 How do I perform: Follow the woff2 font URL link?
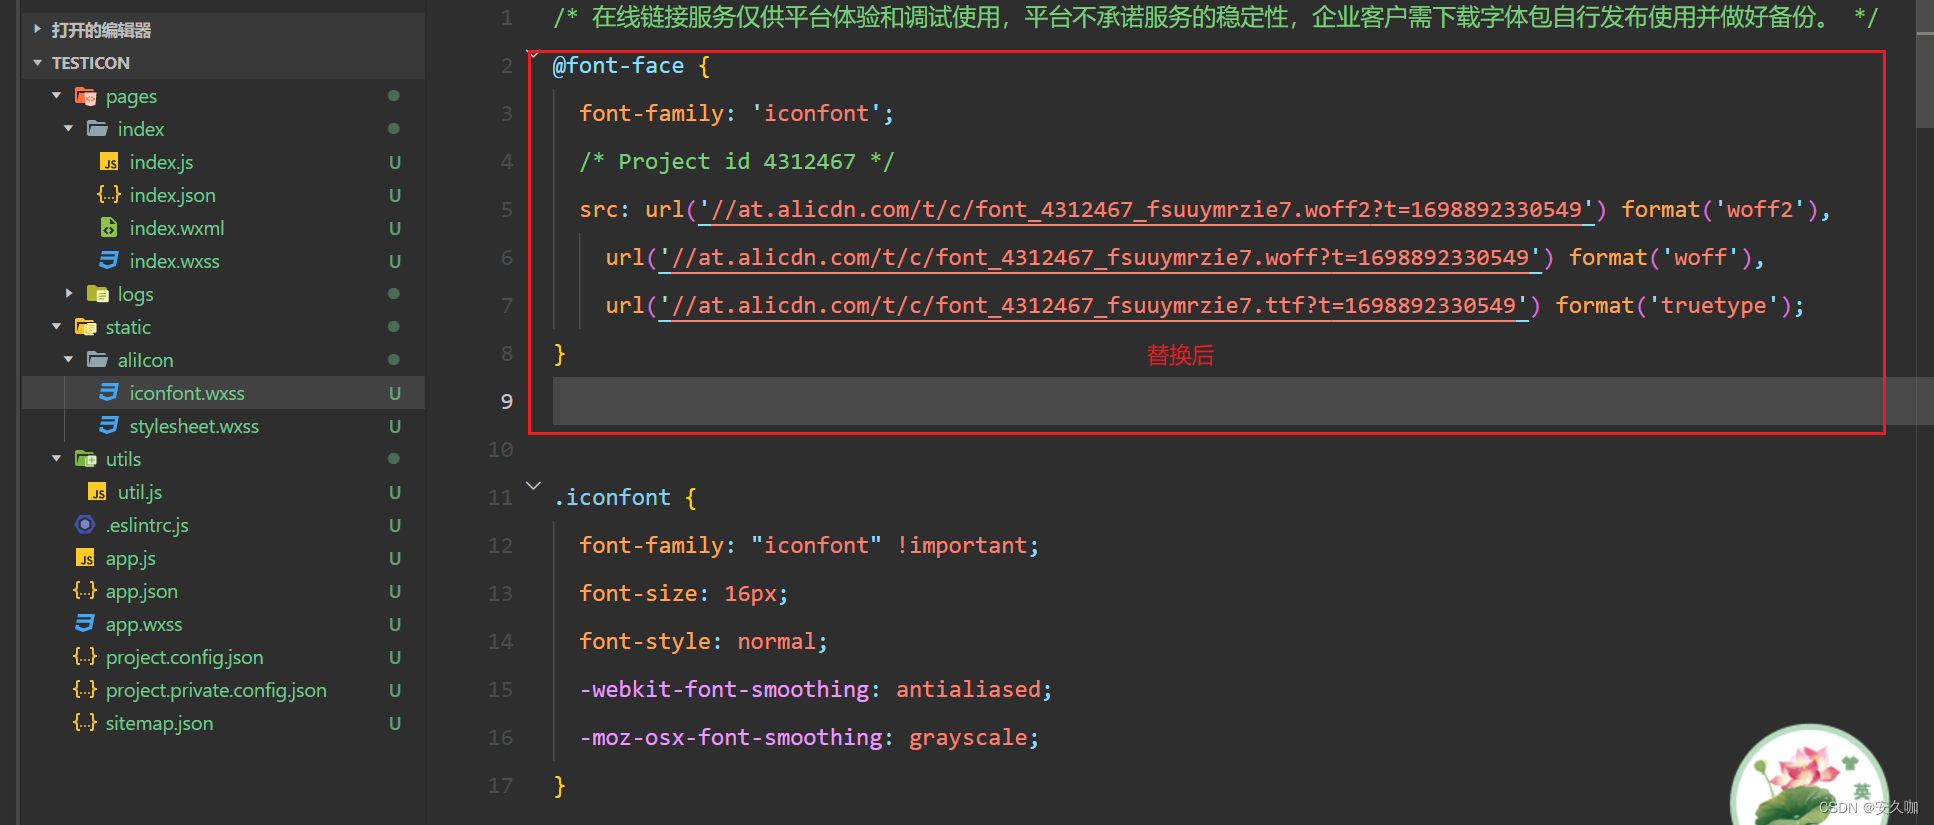click(1146, 210)
